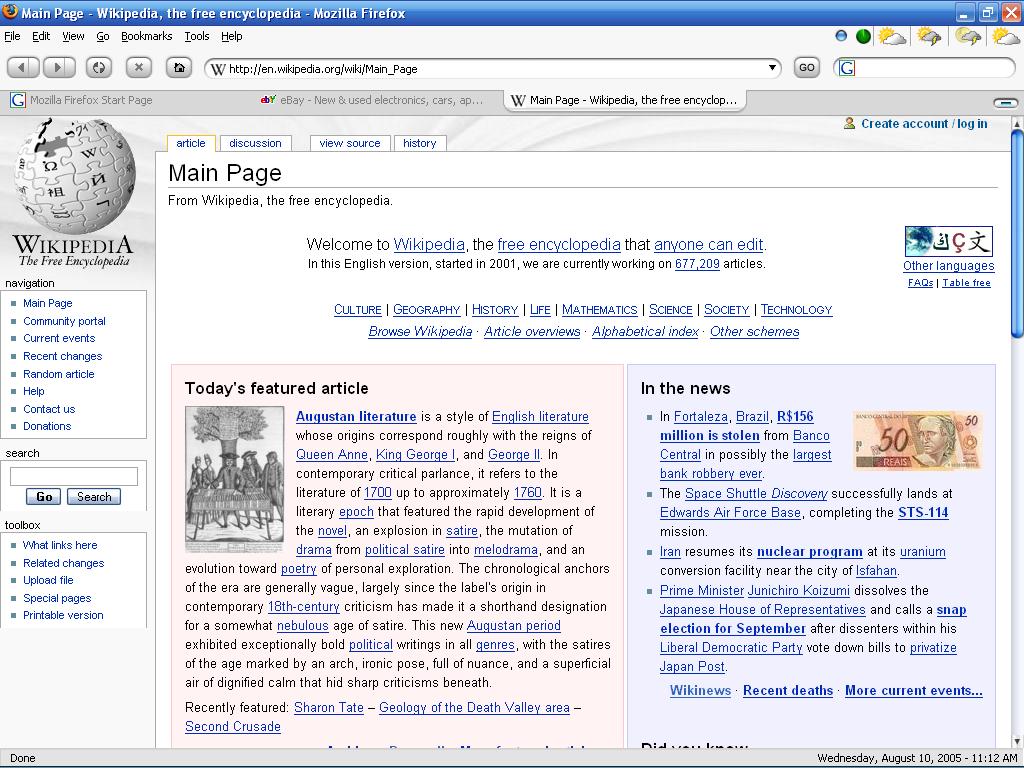Open the Recent deaths link

[788, 690]
